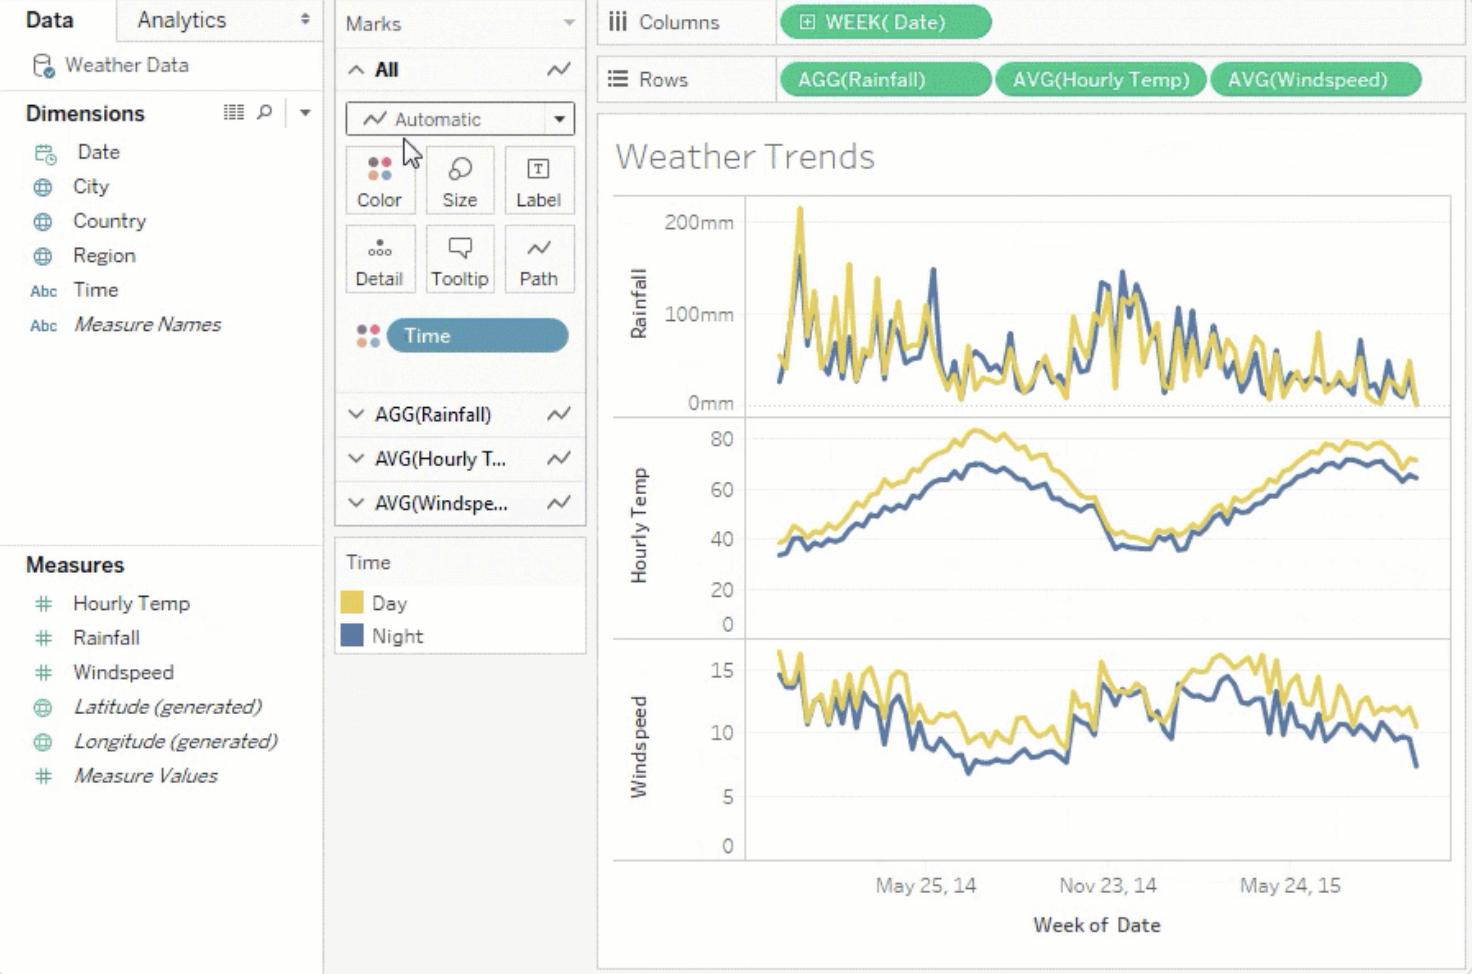The image size is (1472, 974).
Task: Click the Size button in Marks card
Action: 459,181
